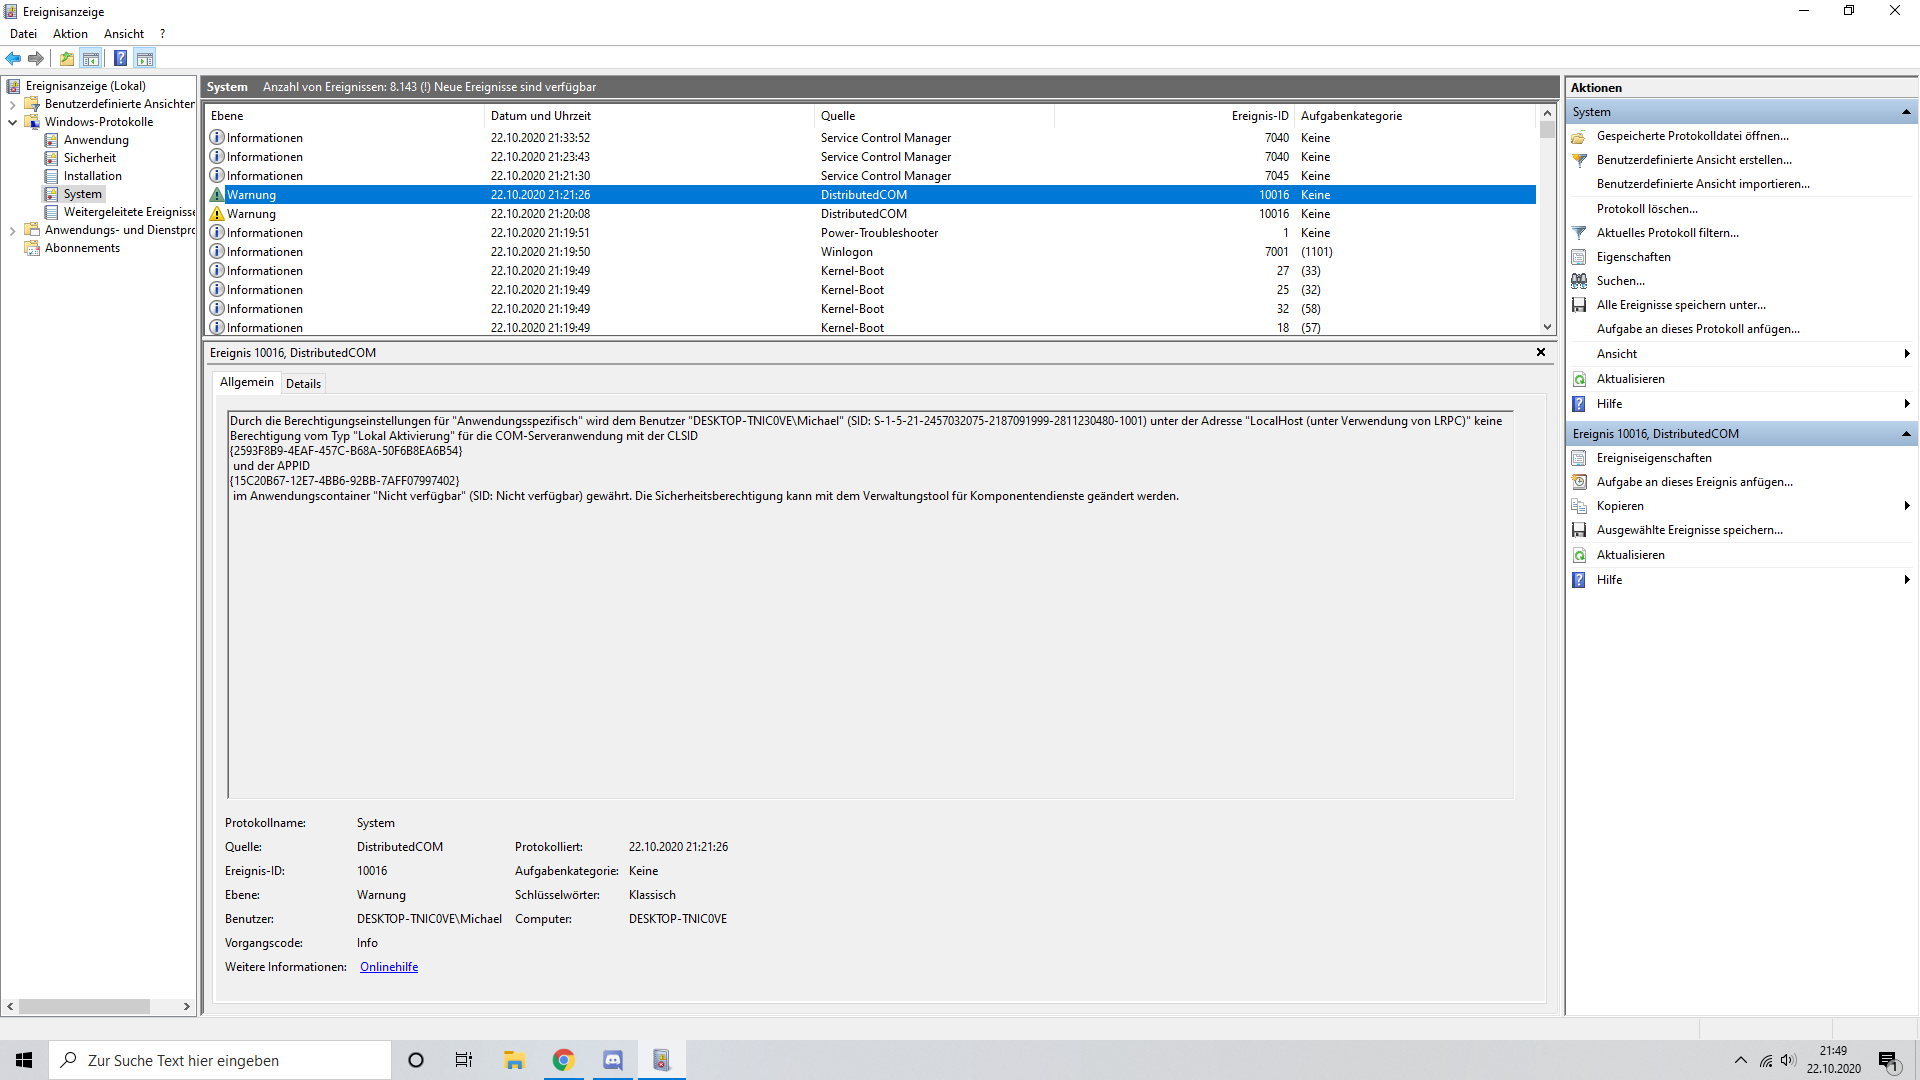Click the event list scrollbar down arrow
1920x1080 pixels.
(1547, 327)
